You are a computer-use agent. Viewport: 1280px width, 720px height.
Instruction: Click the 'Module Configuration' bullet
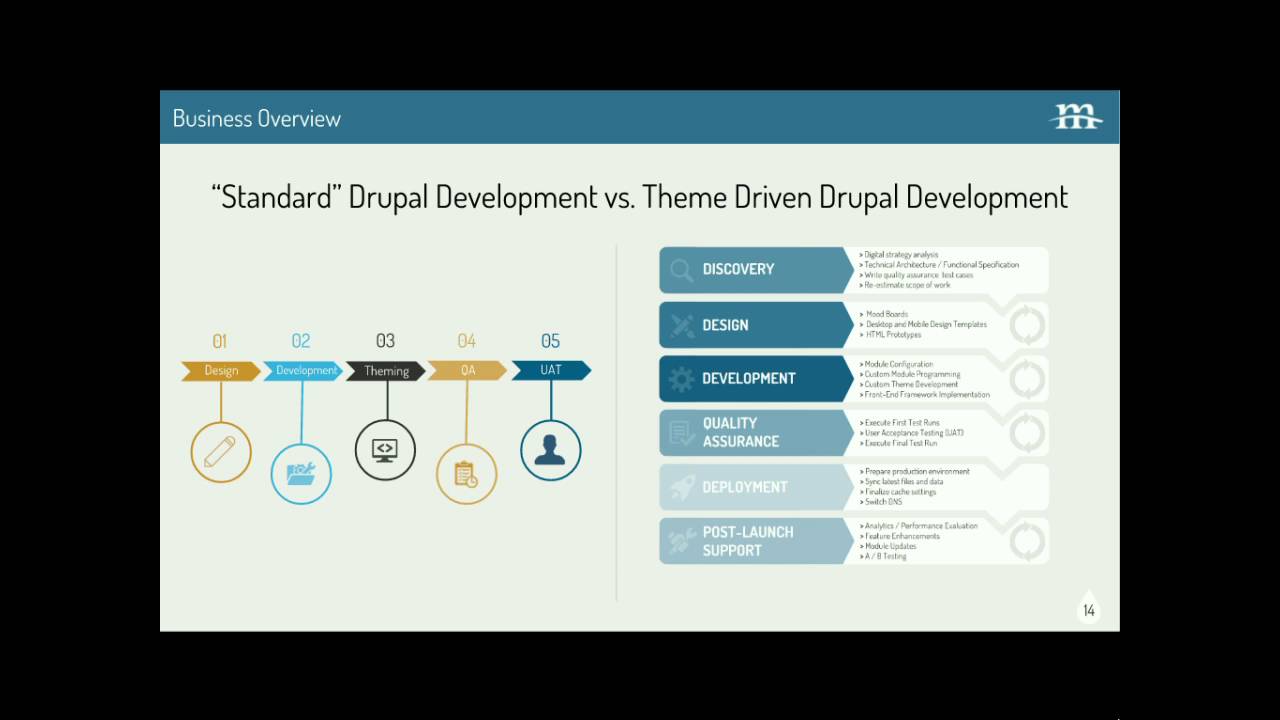click(897, 364)
